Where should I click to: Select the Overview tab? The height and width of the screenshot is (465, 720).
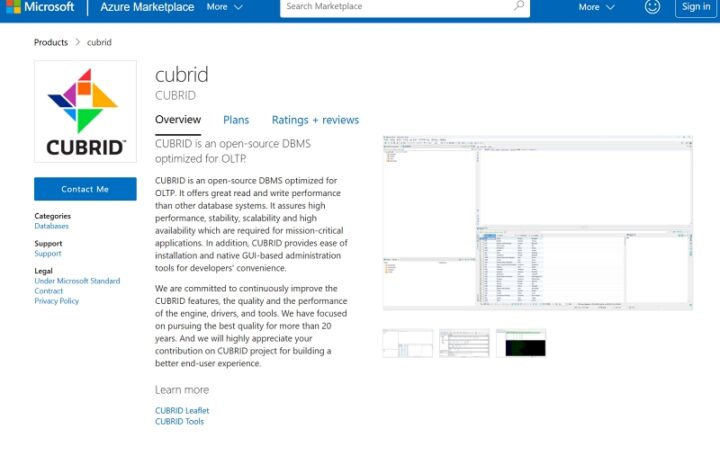[x=178, y=120]
